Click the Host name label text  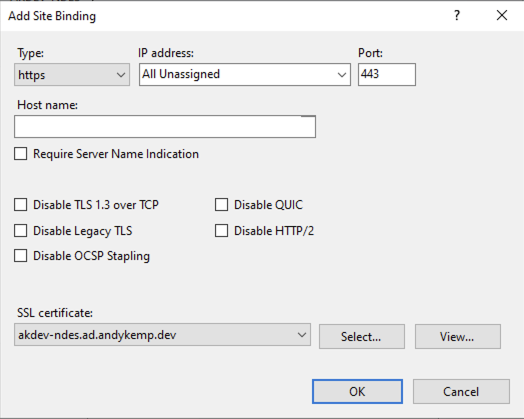(x=47, y=105)
